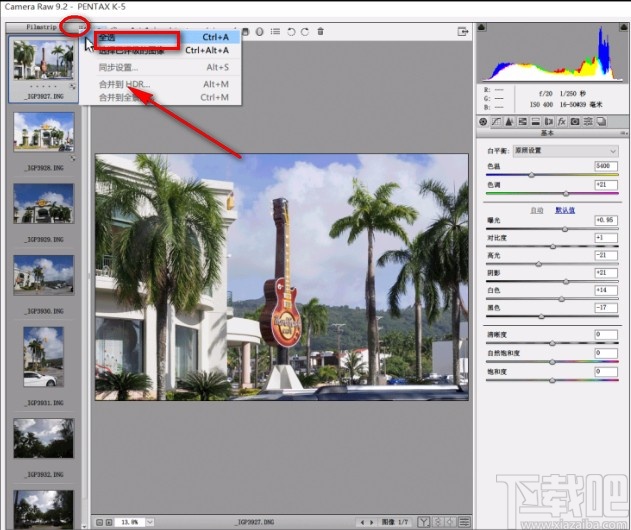Adjust the saturation slider handle
631x530 pixels.
click(552, 380)
